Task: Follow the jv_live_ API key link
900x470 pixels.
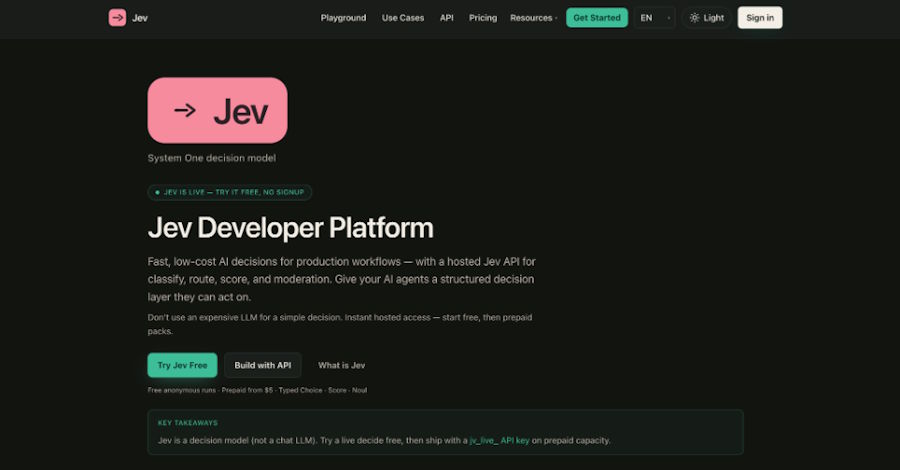Action: [499, 441]
